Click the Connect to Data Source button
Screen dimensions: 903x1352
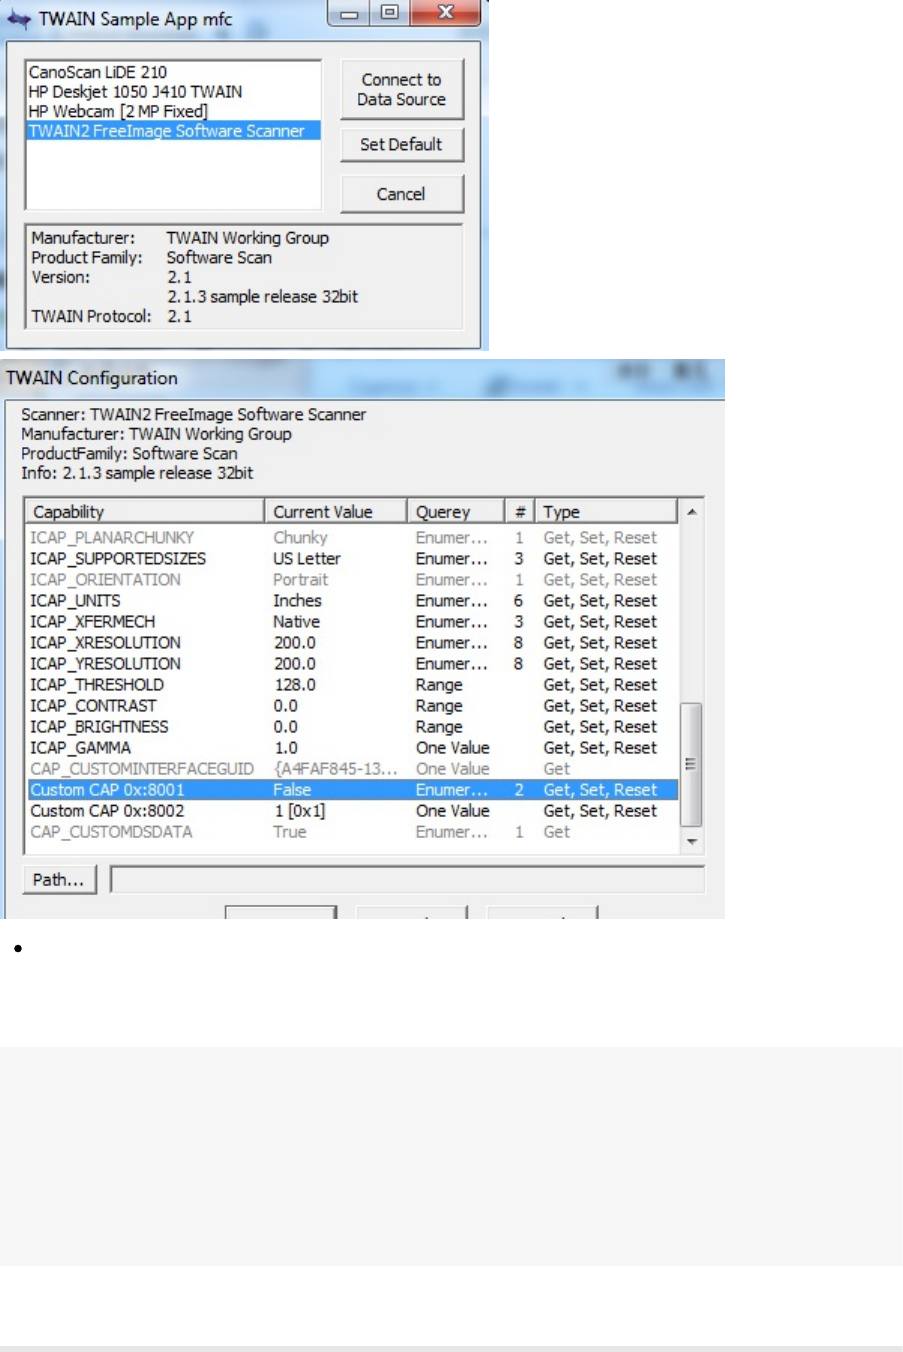(402, 90)
